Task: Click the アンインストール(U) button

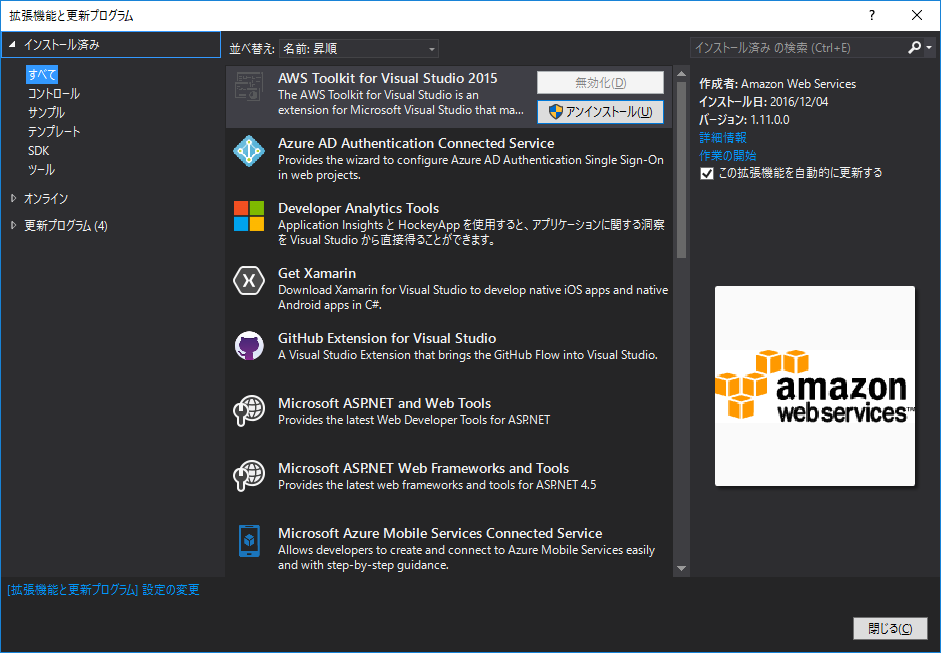Action: coord(600,112)
